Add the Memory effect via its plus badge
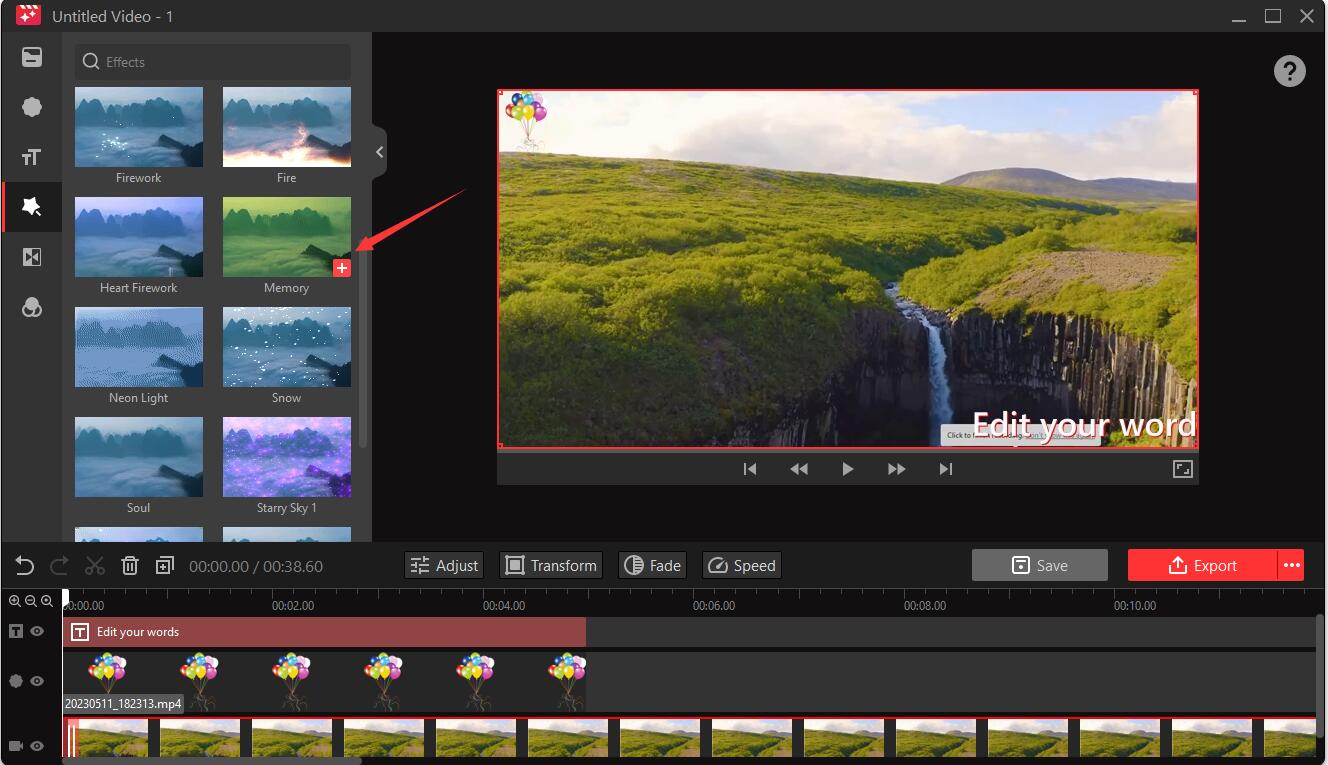 tap(342, 268)
